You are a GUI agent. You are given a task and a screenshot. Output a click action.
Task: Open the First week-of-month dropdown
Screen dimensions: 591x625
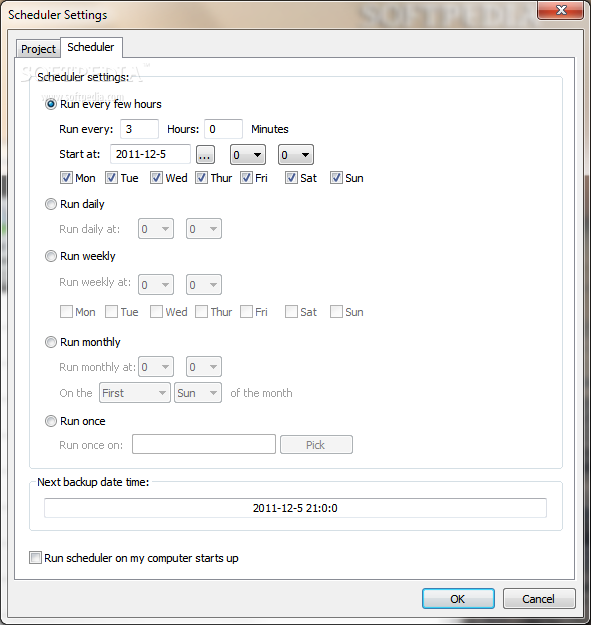coord(135,393)
